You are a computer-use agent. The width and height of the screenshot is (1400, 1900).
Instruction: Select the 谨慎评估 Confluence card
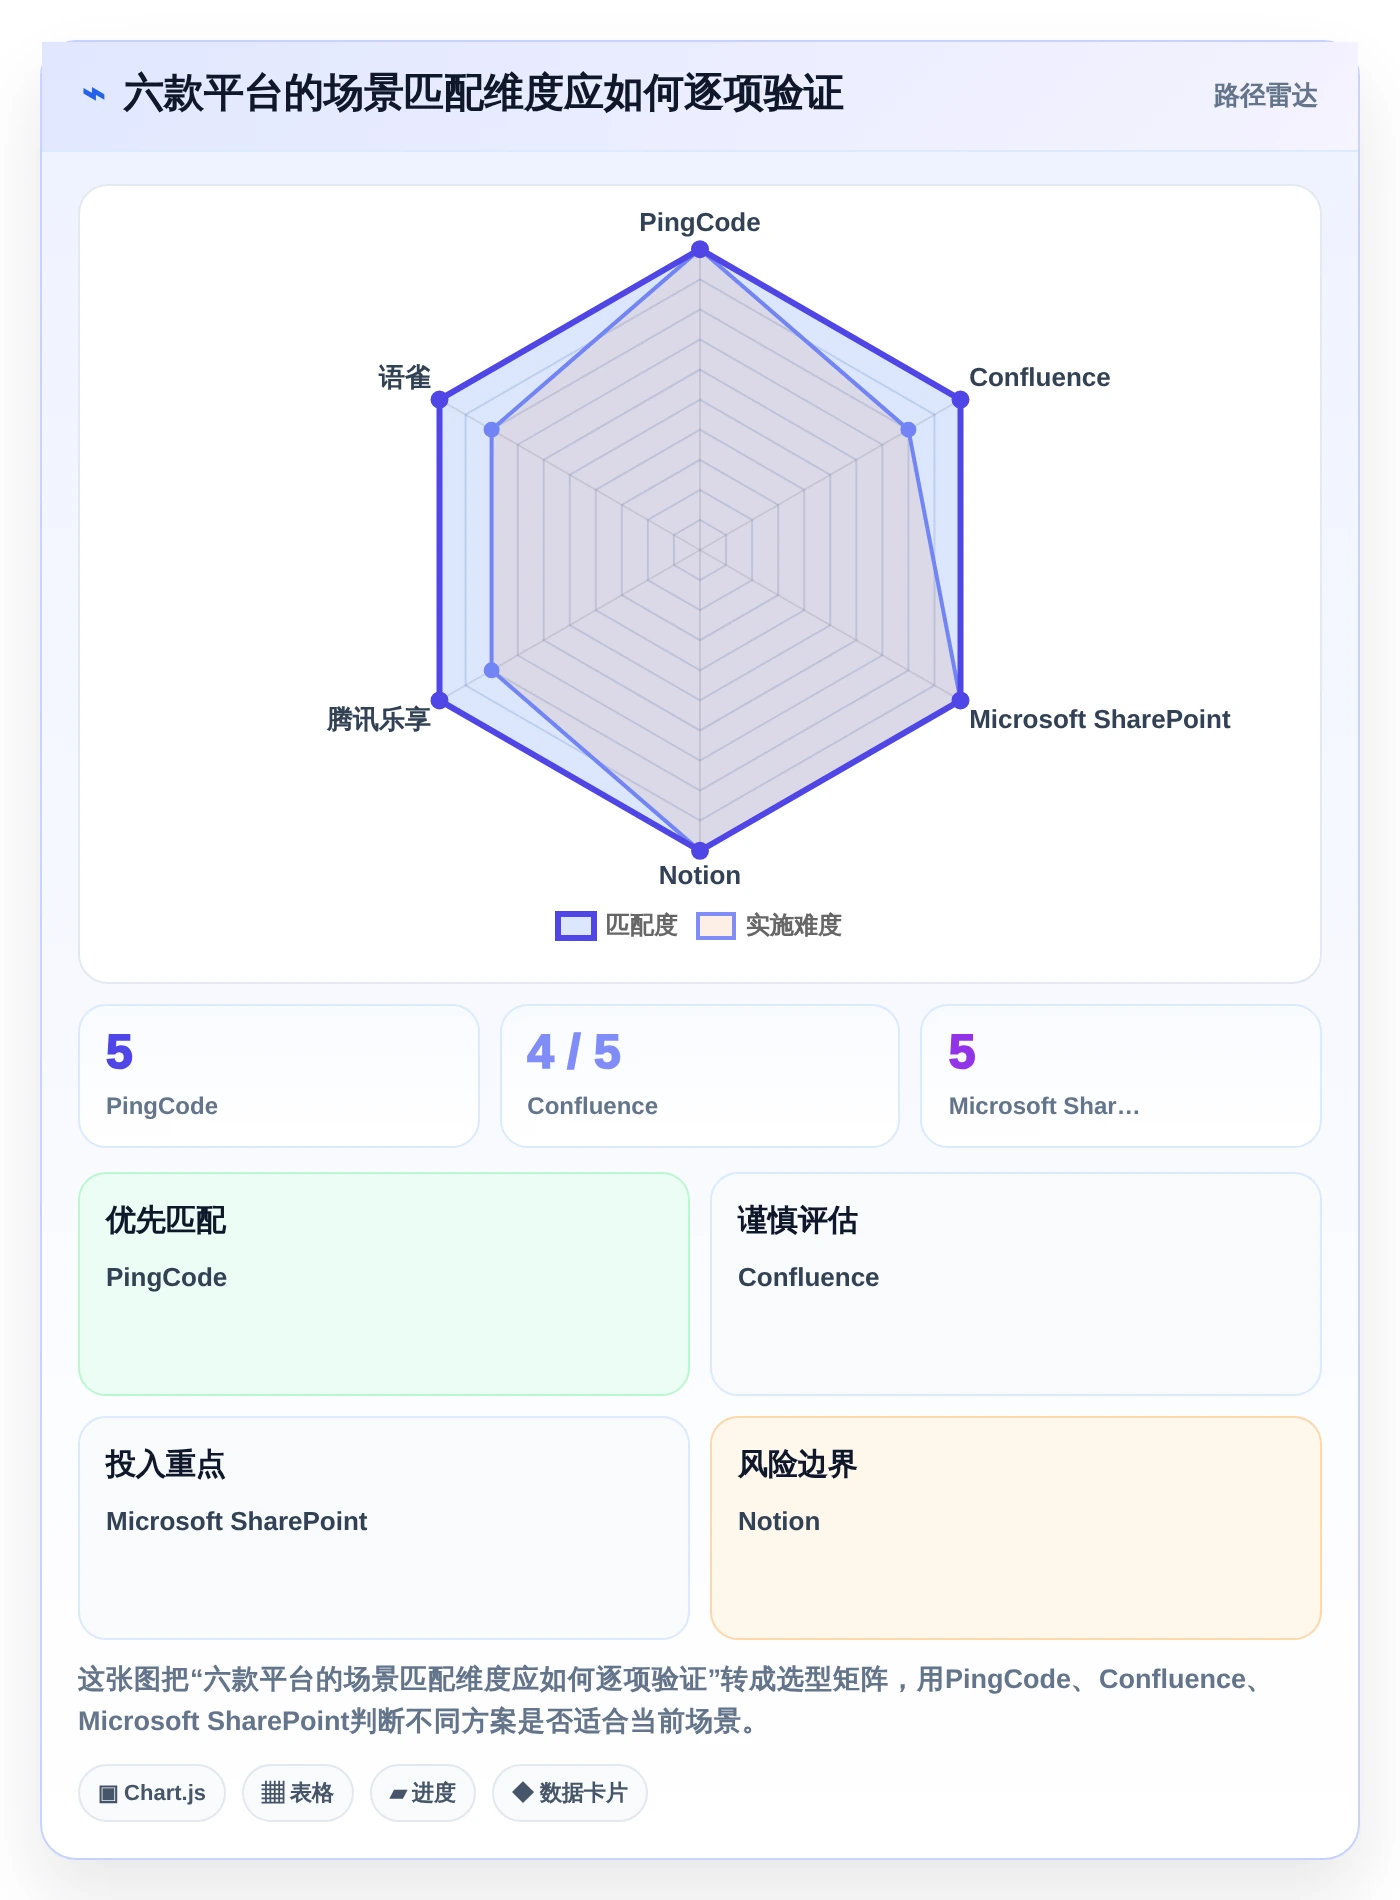pos(1016,1284)
